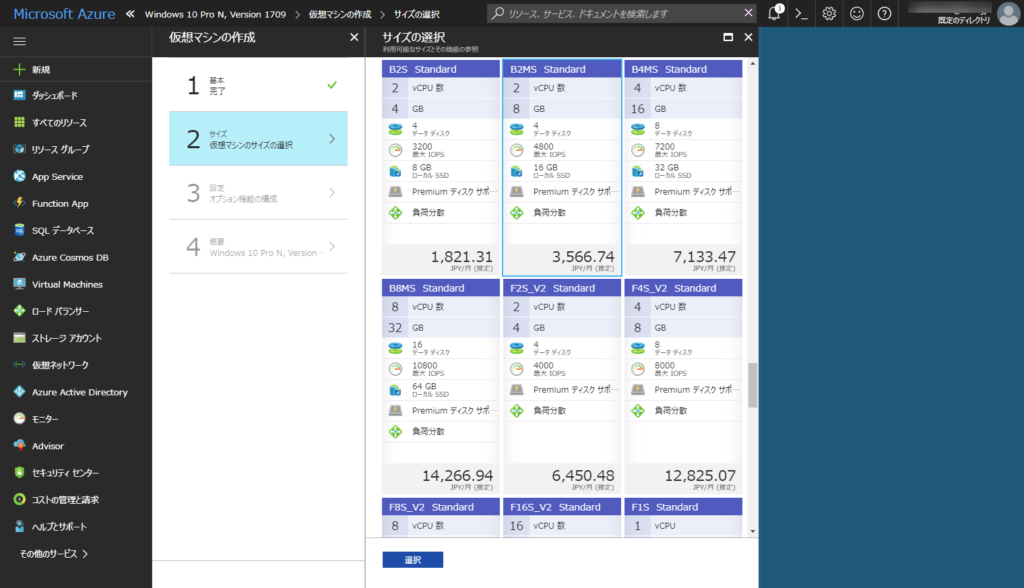The image size is (1024, 588).
Task: Select the F1S Standard size card
Action: (x=683, y=517)
